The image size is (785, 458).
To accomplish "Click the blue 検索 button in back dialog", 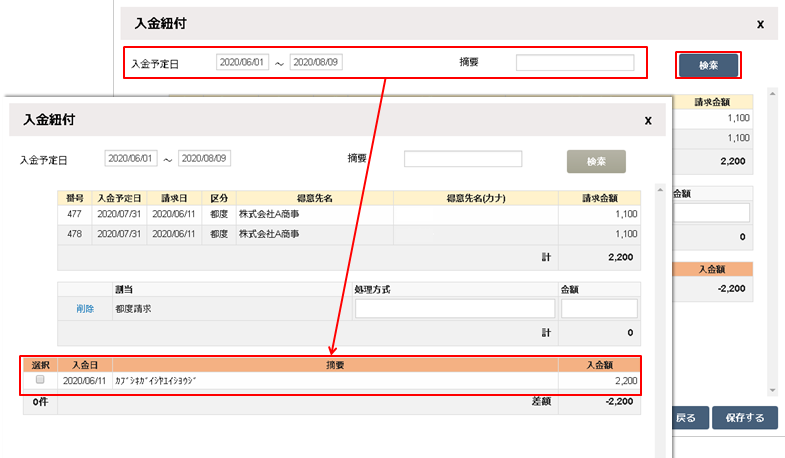I will point(708,65).
